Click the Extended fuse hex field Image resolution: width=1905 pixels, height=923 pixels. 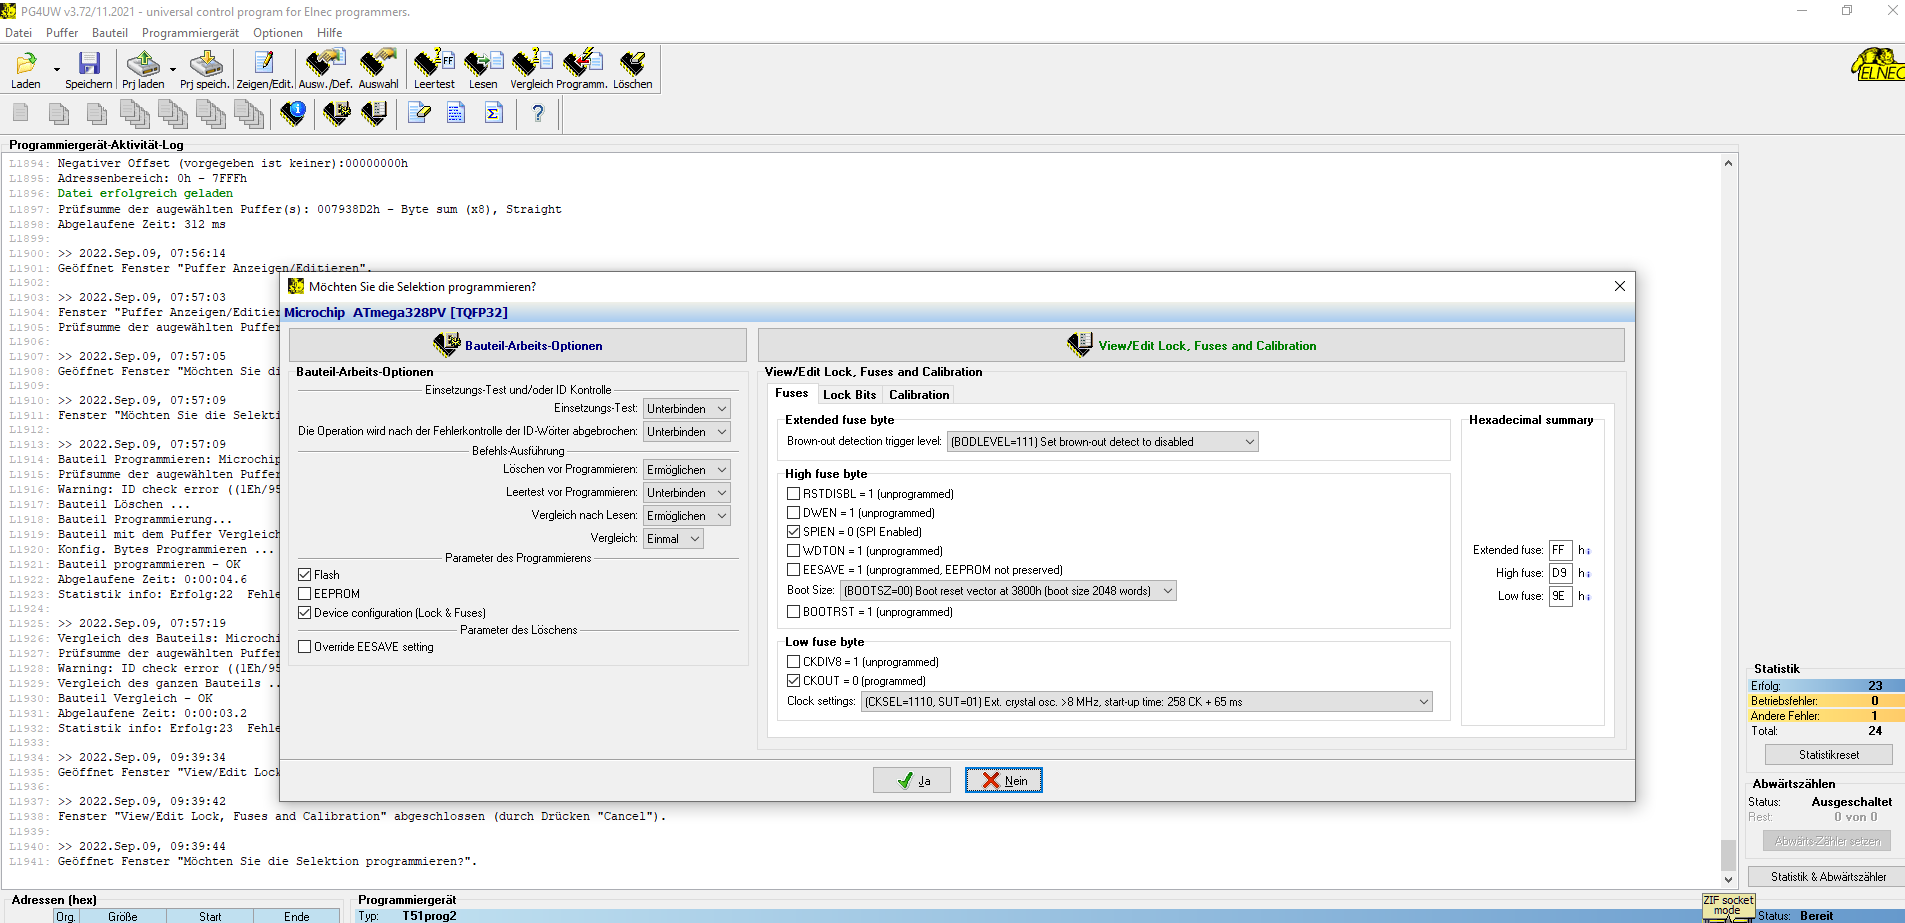(x=1561, y=551)
